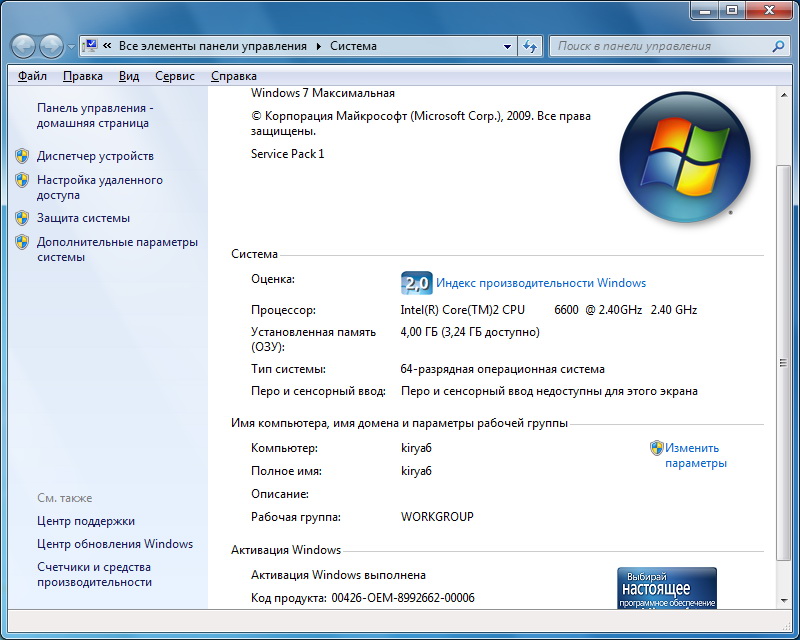
Task: Open the Файл menu
Action: (32, 76)
